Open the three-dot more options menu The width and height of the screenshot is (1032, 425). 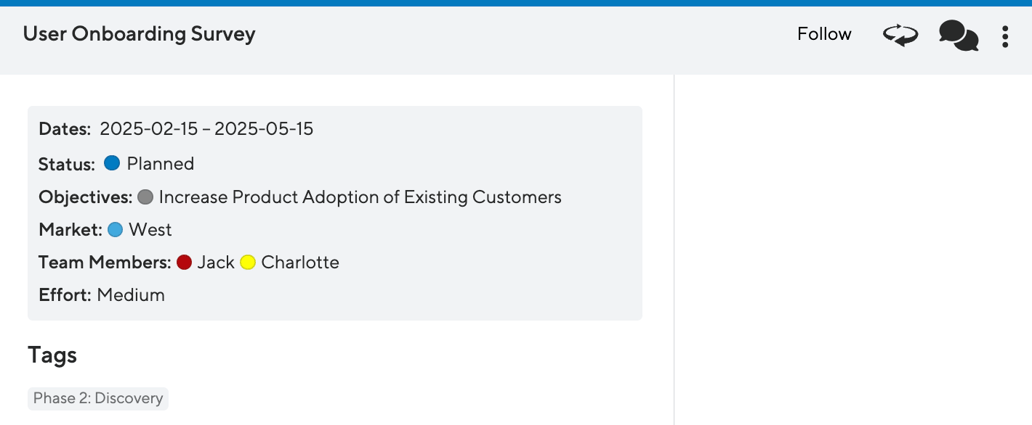pyautogui.click(x=1005, y=37)
